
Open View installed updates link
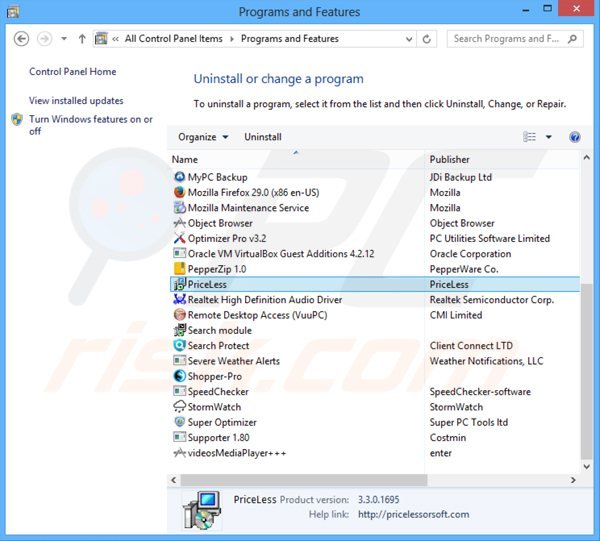[x=76, y=101]
